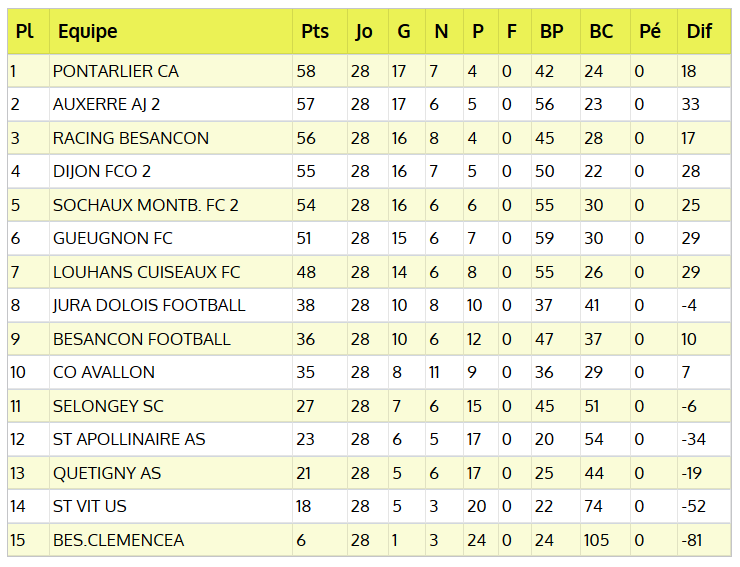Select the Dif column header
The height and width of the screenshot is (567, 740).
(x=699, y=32)
